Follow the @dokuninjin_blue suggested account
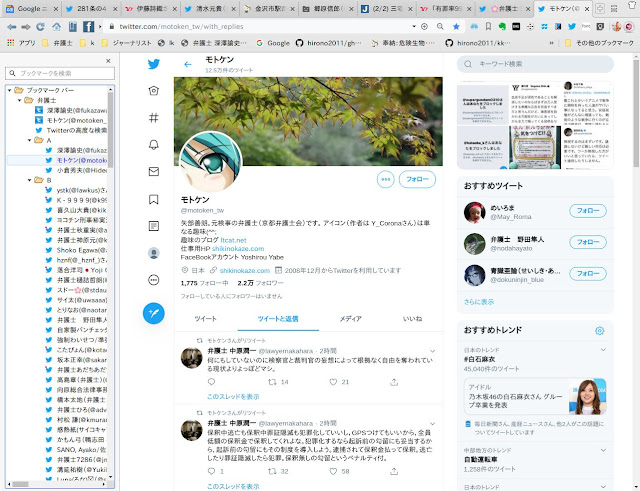Image resolution: width=640 pixels, height=491 pixels. click(588, 274)
